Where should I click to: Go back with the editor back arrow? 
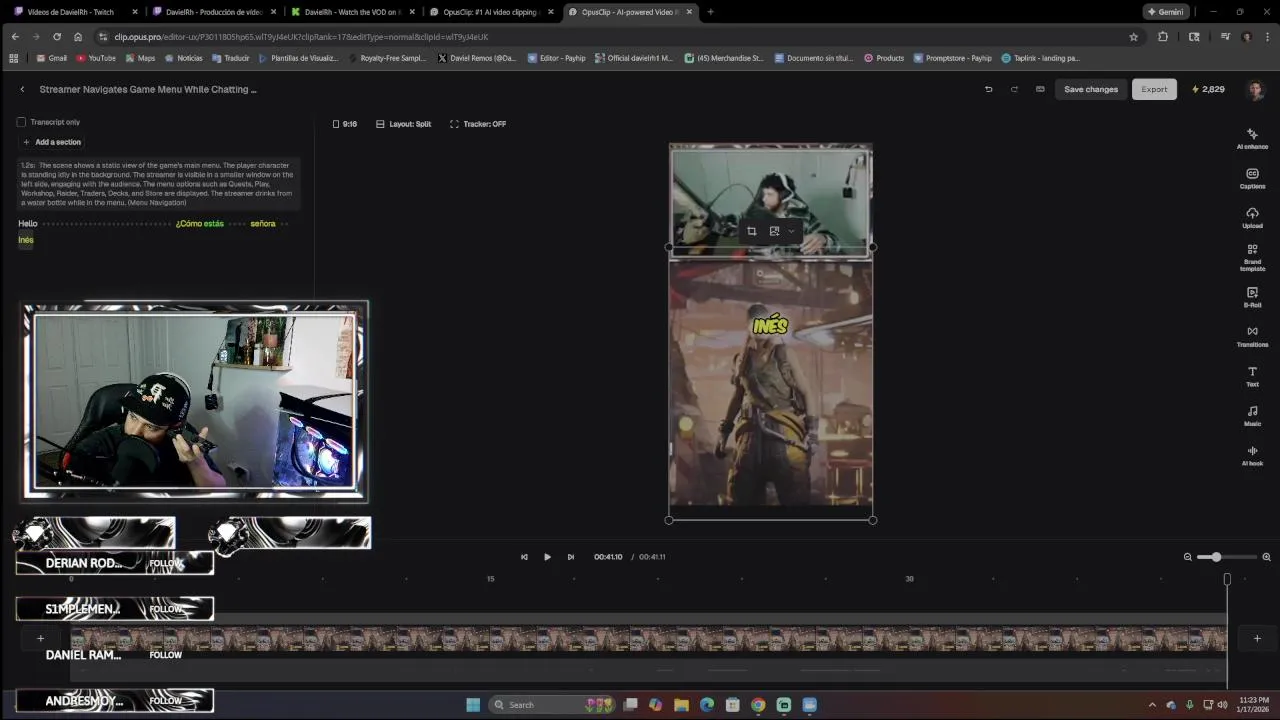[x=22, y=89]
